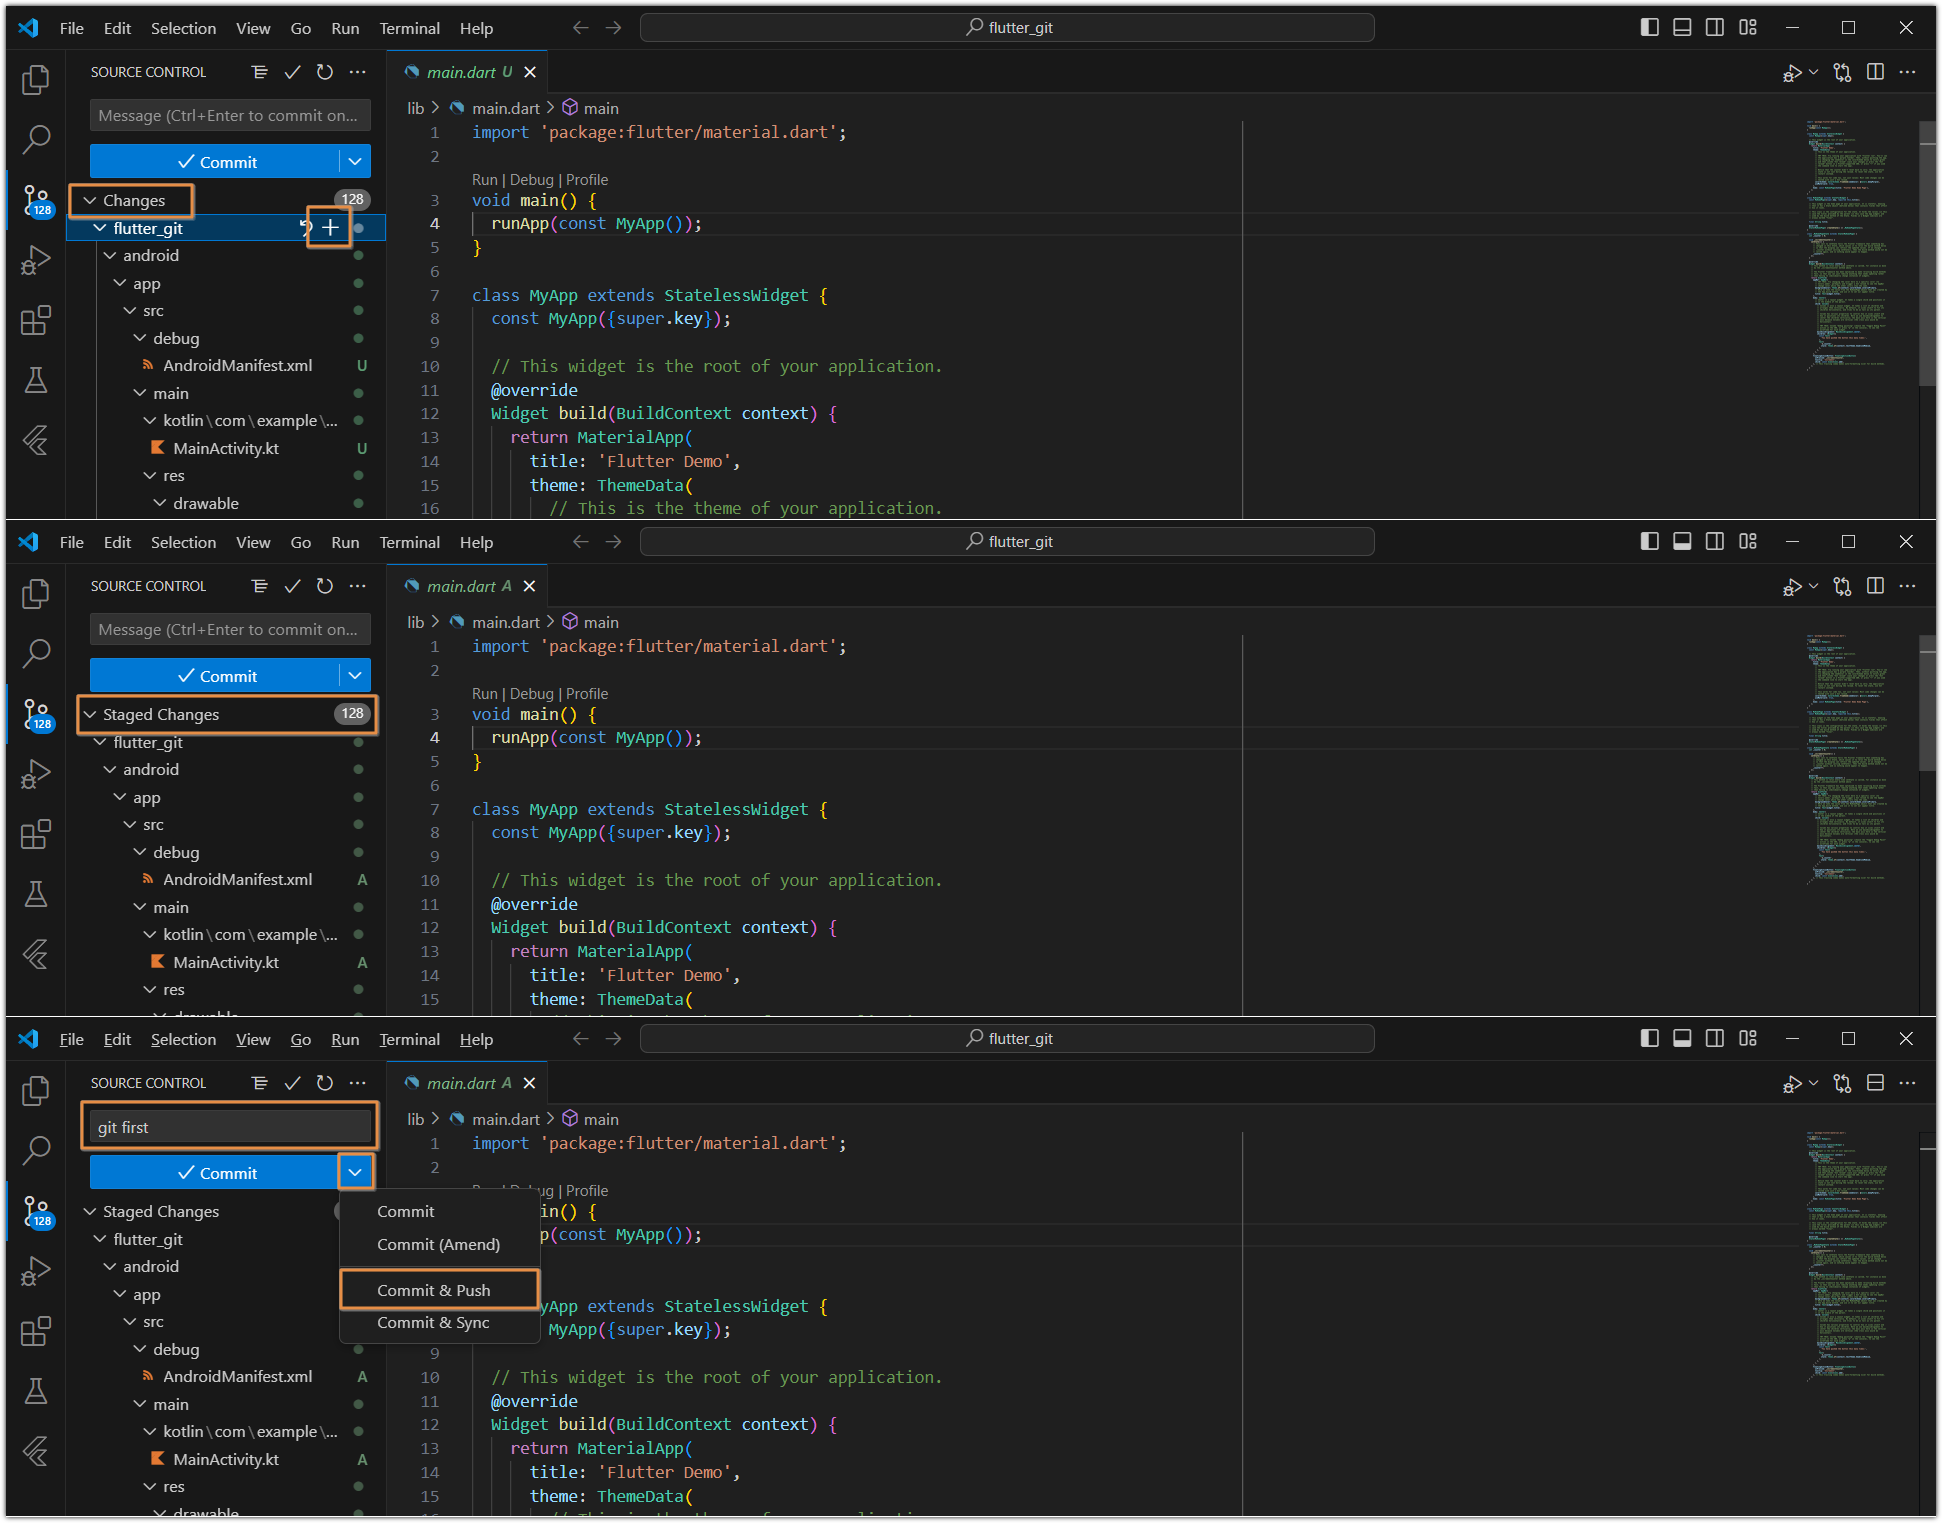1942x1523 pixels.
Task: Click the plus icon to stage all flutter_git changes
Action: coord(330,228)
